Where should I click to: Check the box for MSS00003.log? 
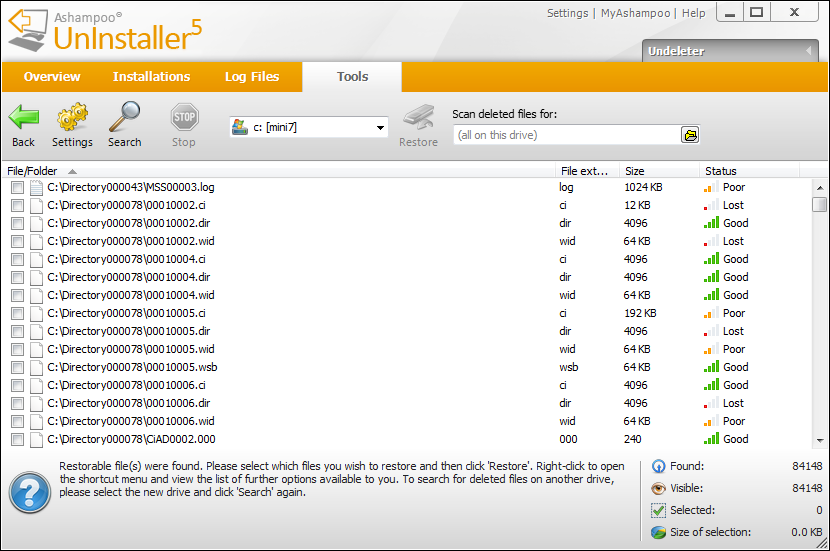tap(17, 187)
